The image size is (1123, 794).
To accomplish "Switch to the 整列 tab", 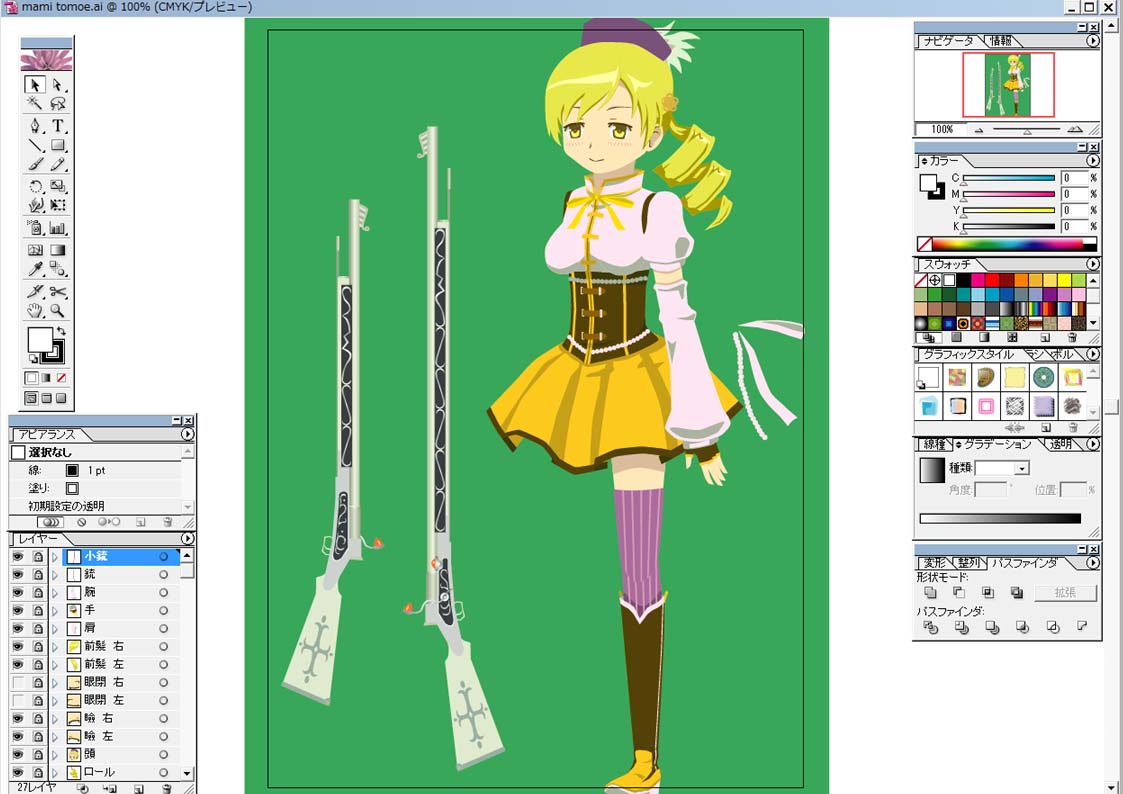I will point(968,563).
